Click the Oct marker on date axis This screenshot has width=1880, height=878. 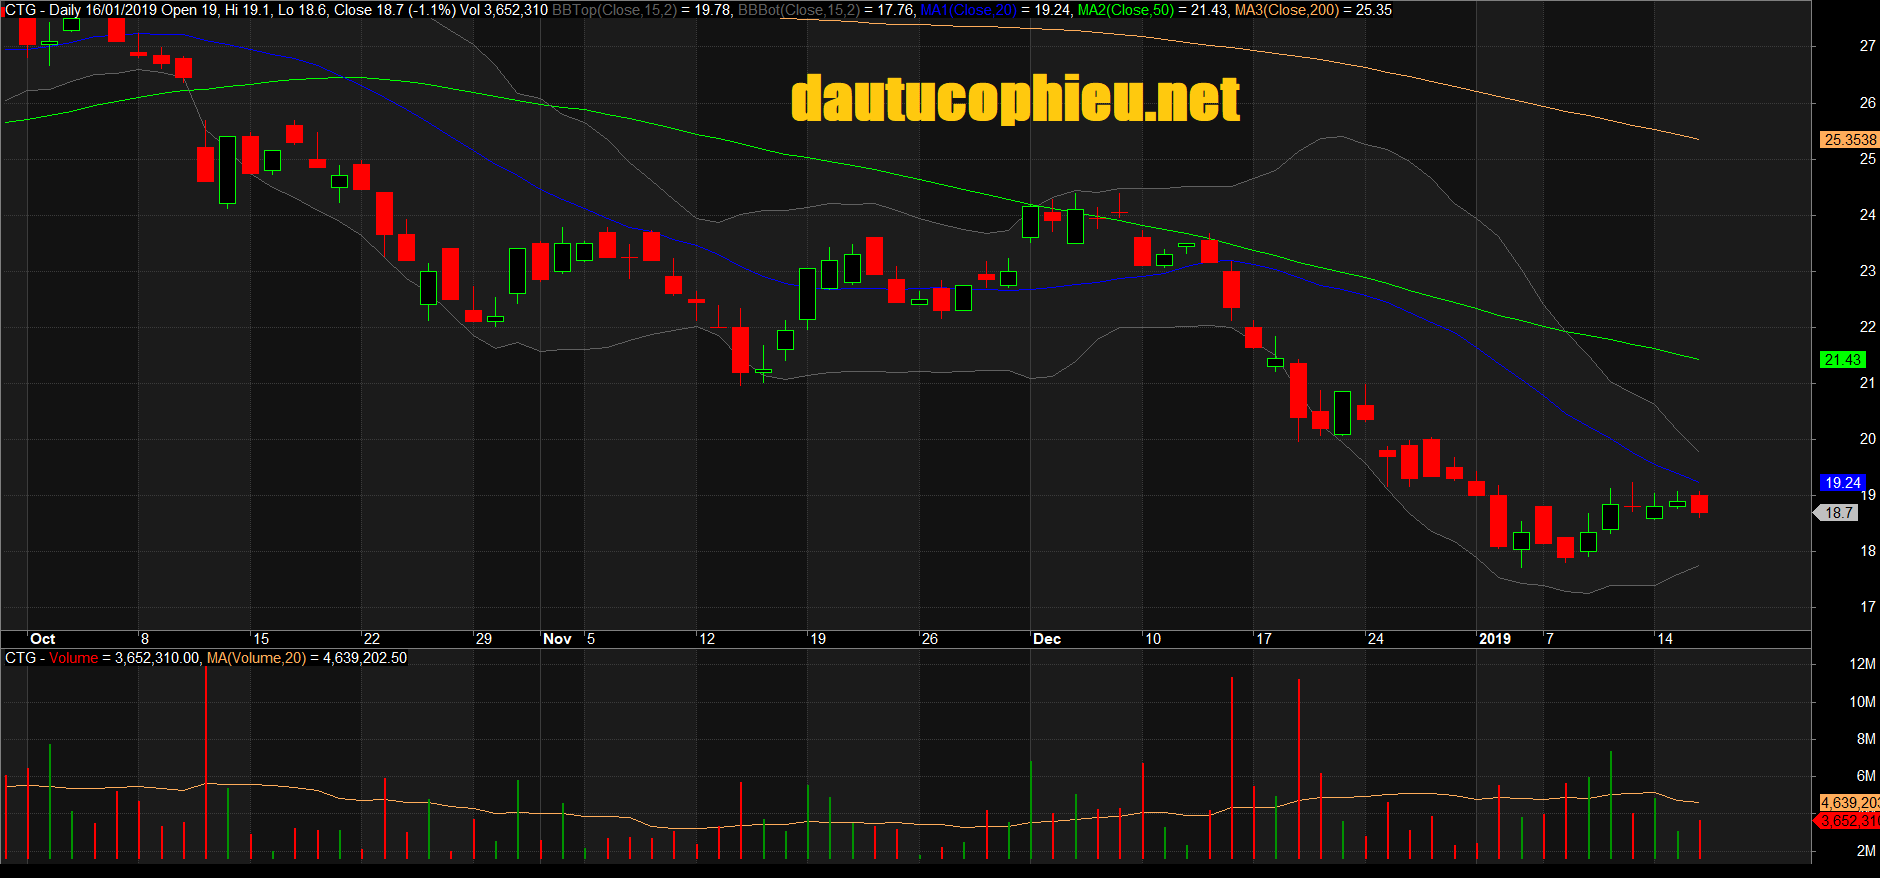tap(43, 639)
